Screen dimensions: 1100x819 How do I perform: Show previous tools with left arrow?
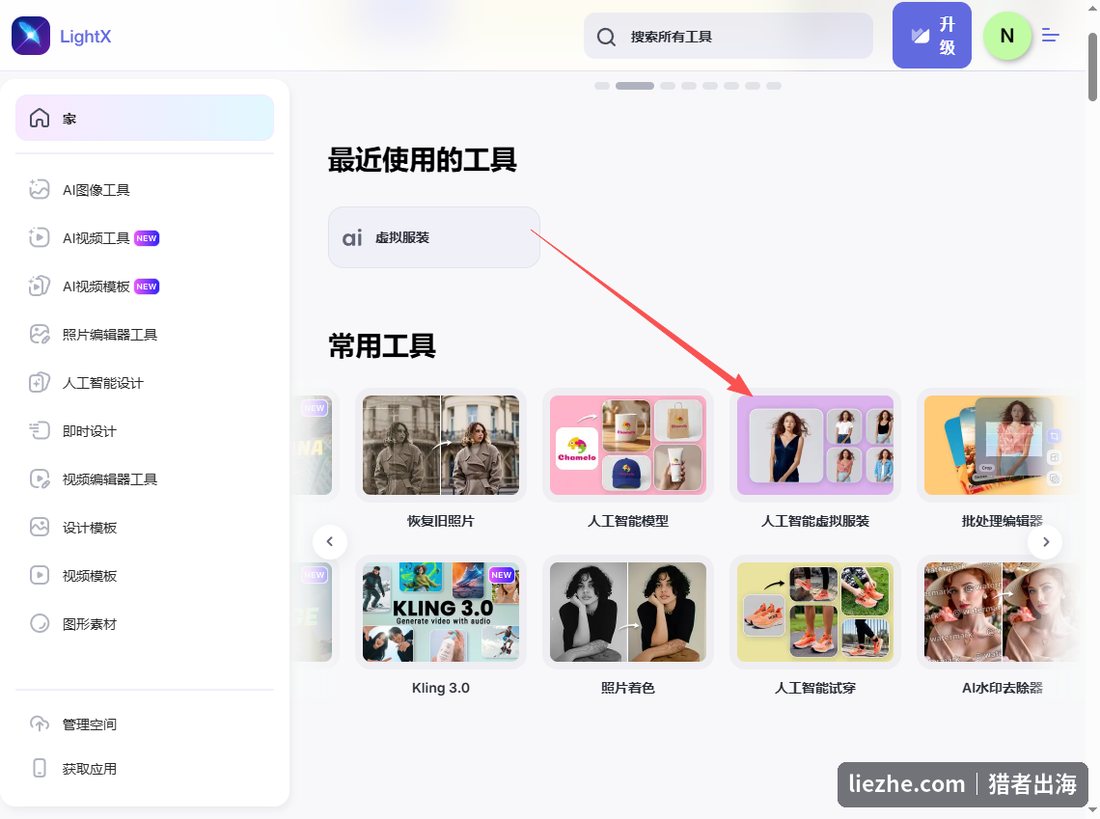pyautogui.click(x=330, y=542)
